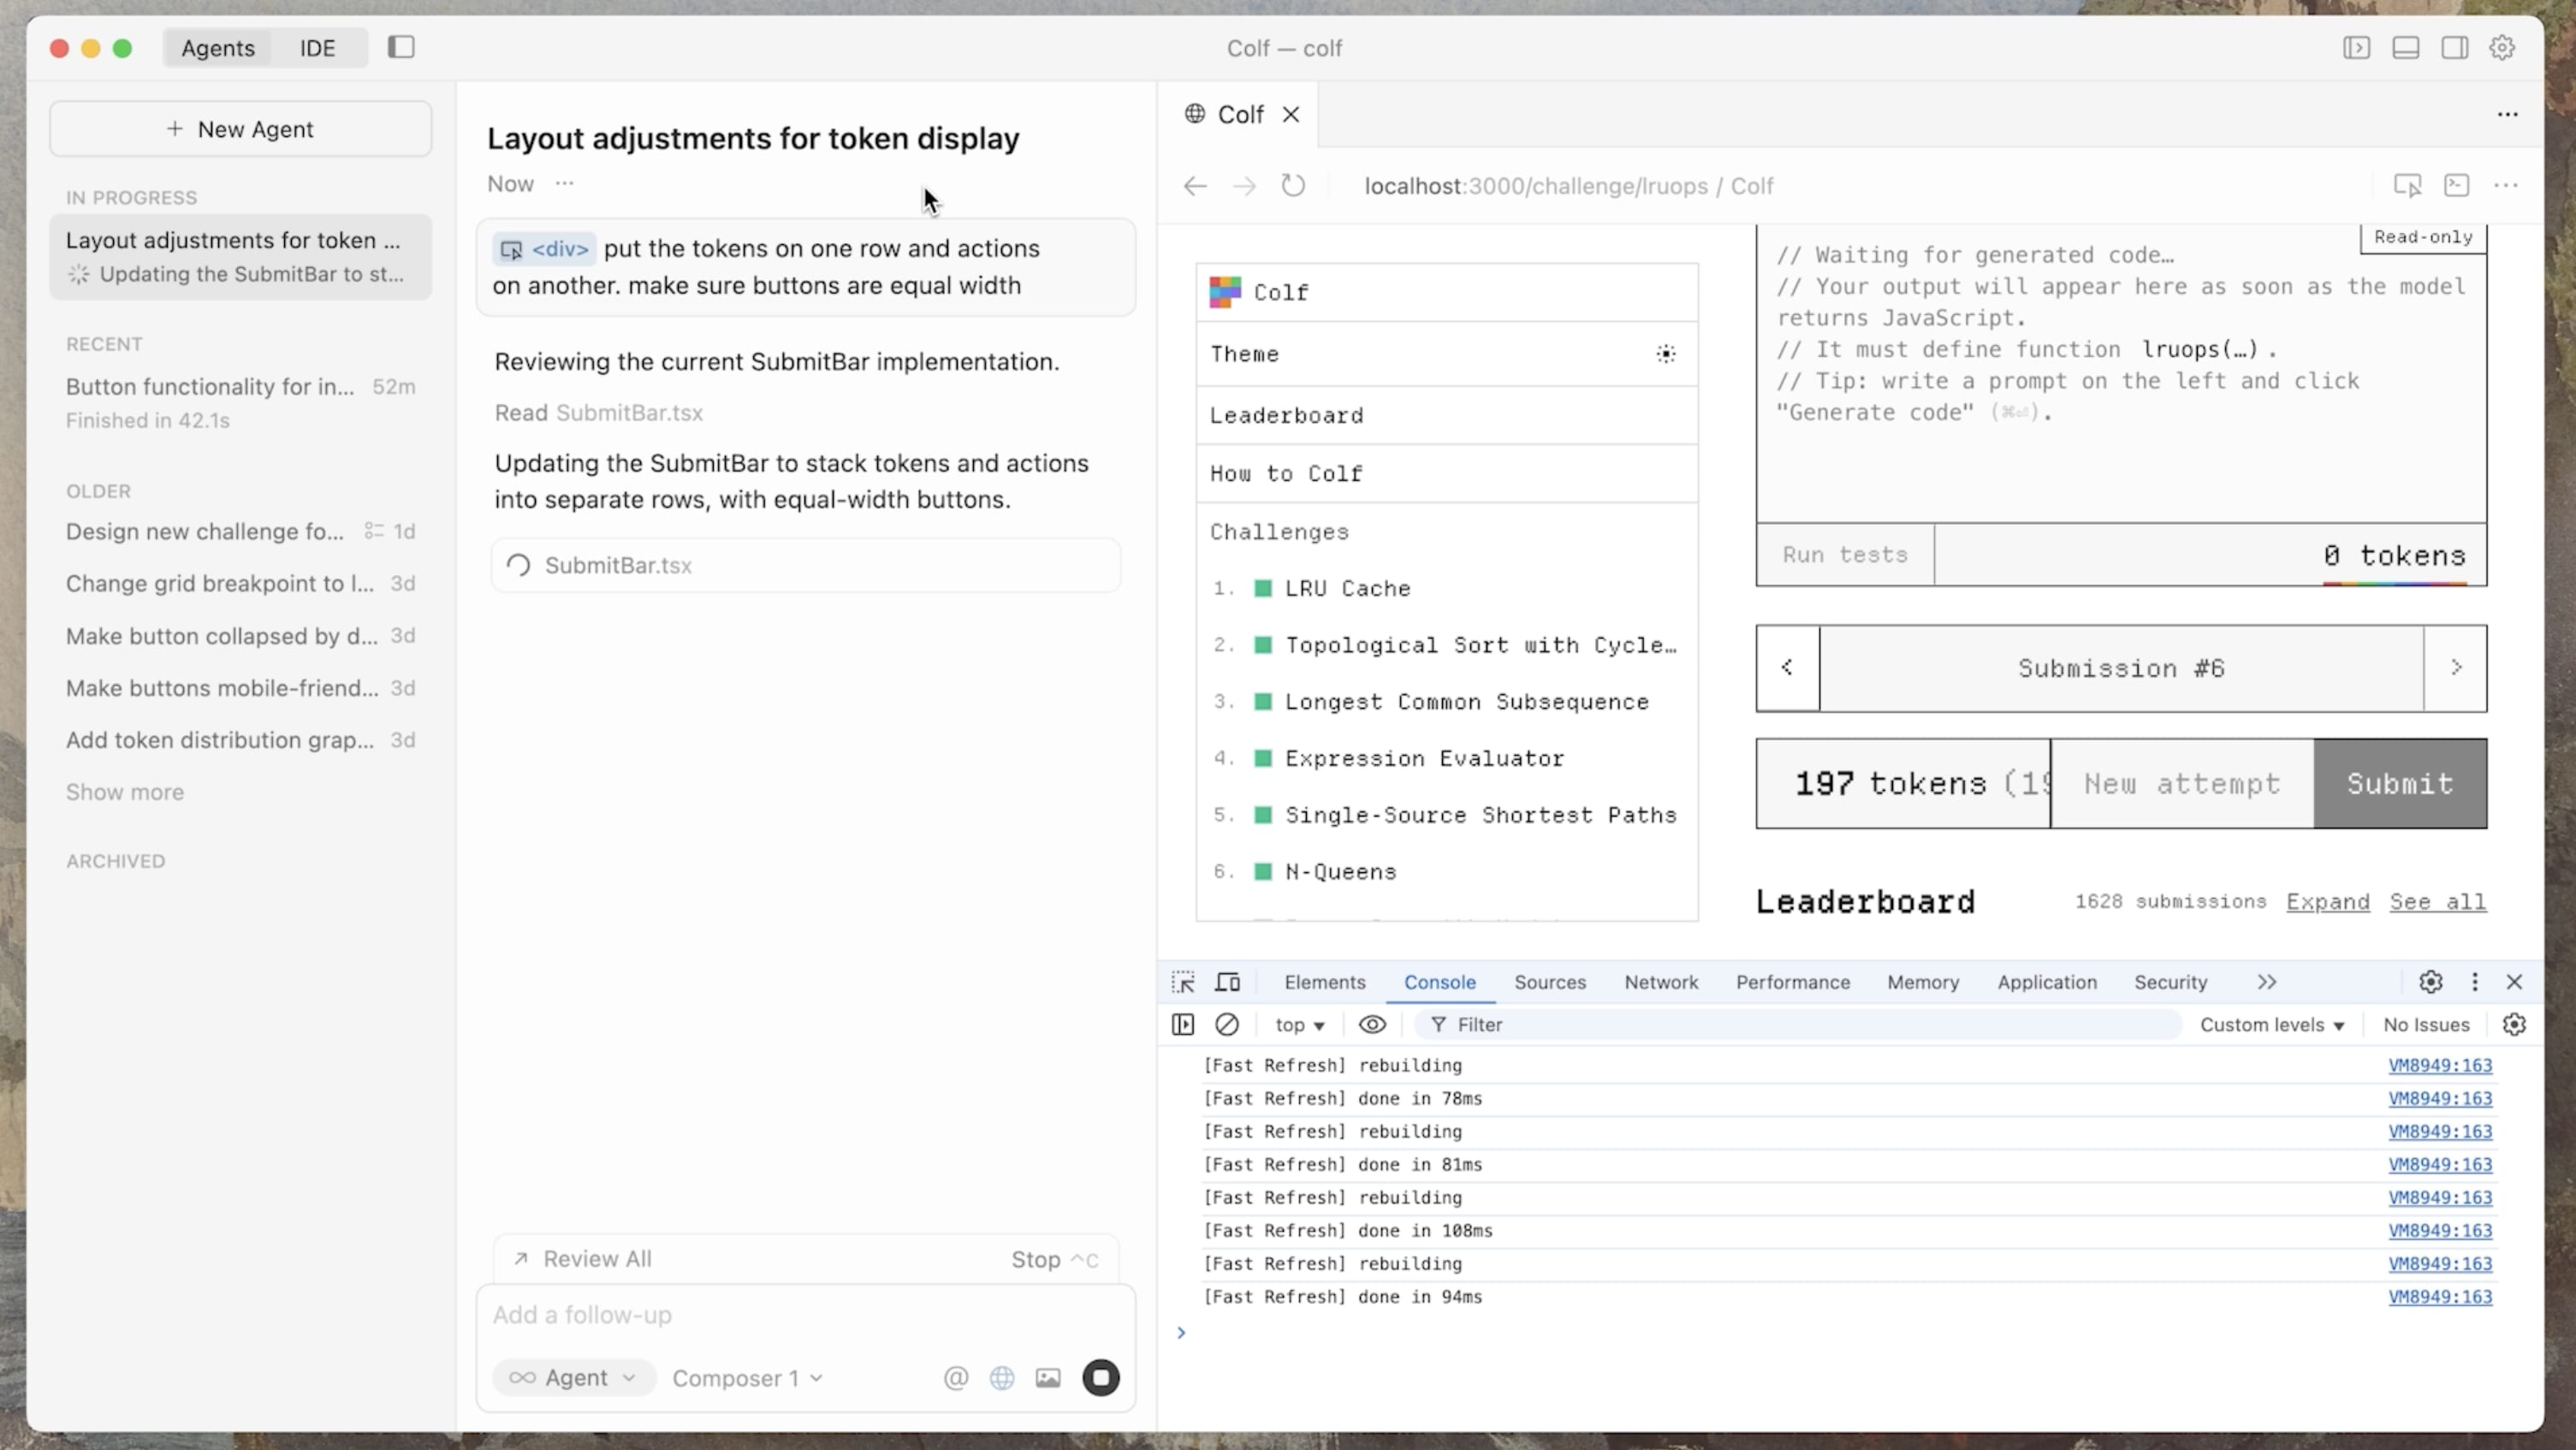Switch to the IDE tab
This screenshot has width=2576, height=1450.
click(317, 48)
